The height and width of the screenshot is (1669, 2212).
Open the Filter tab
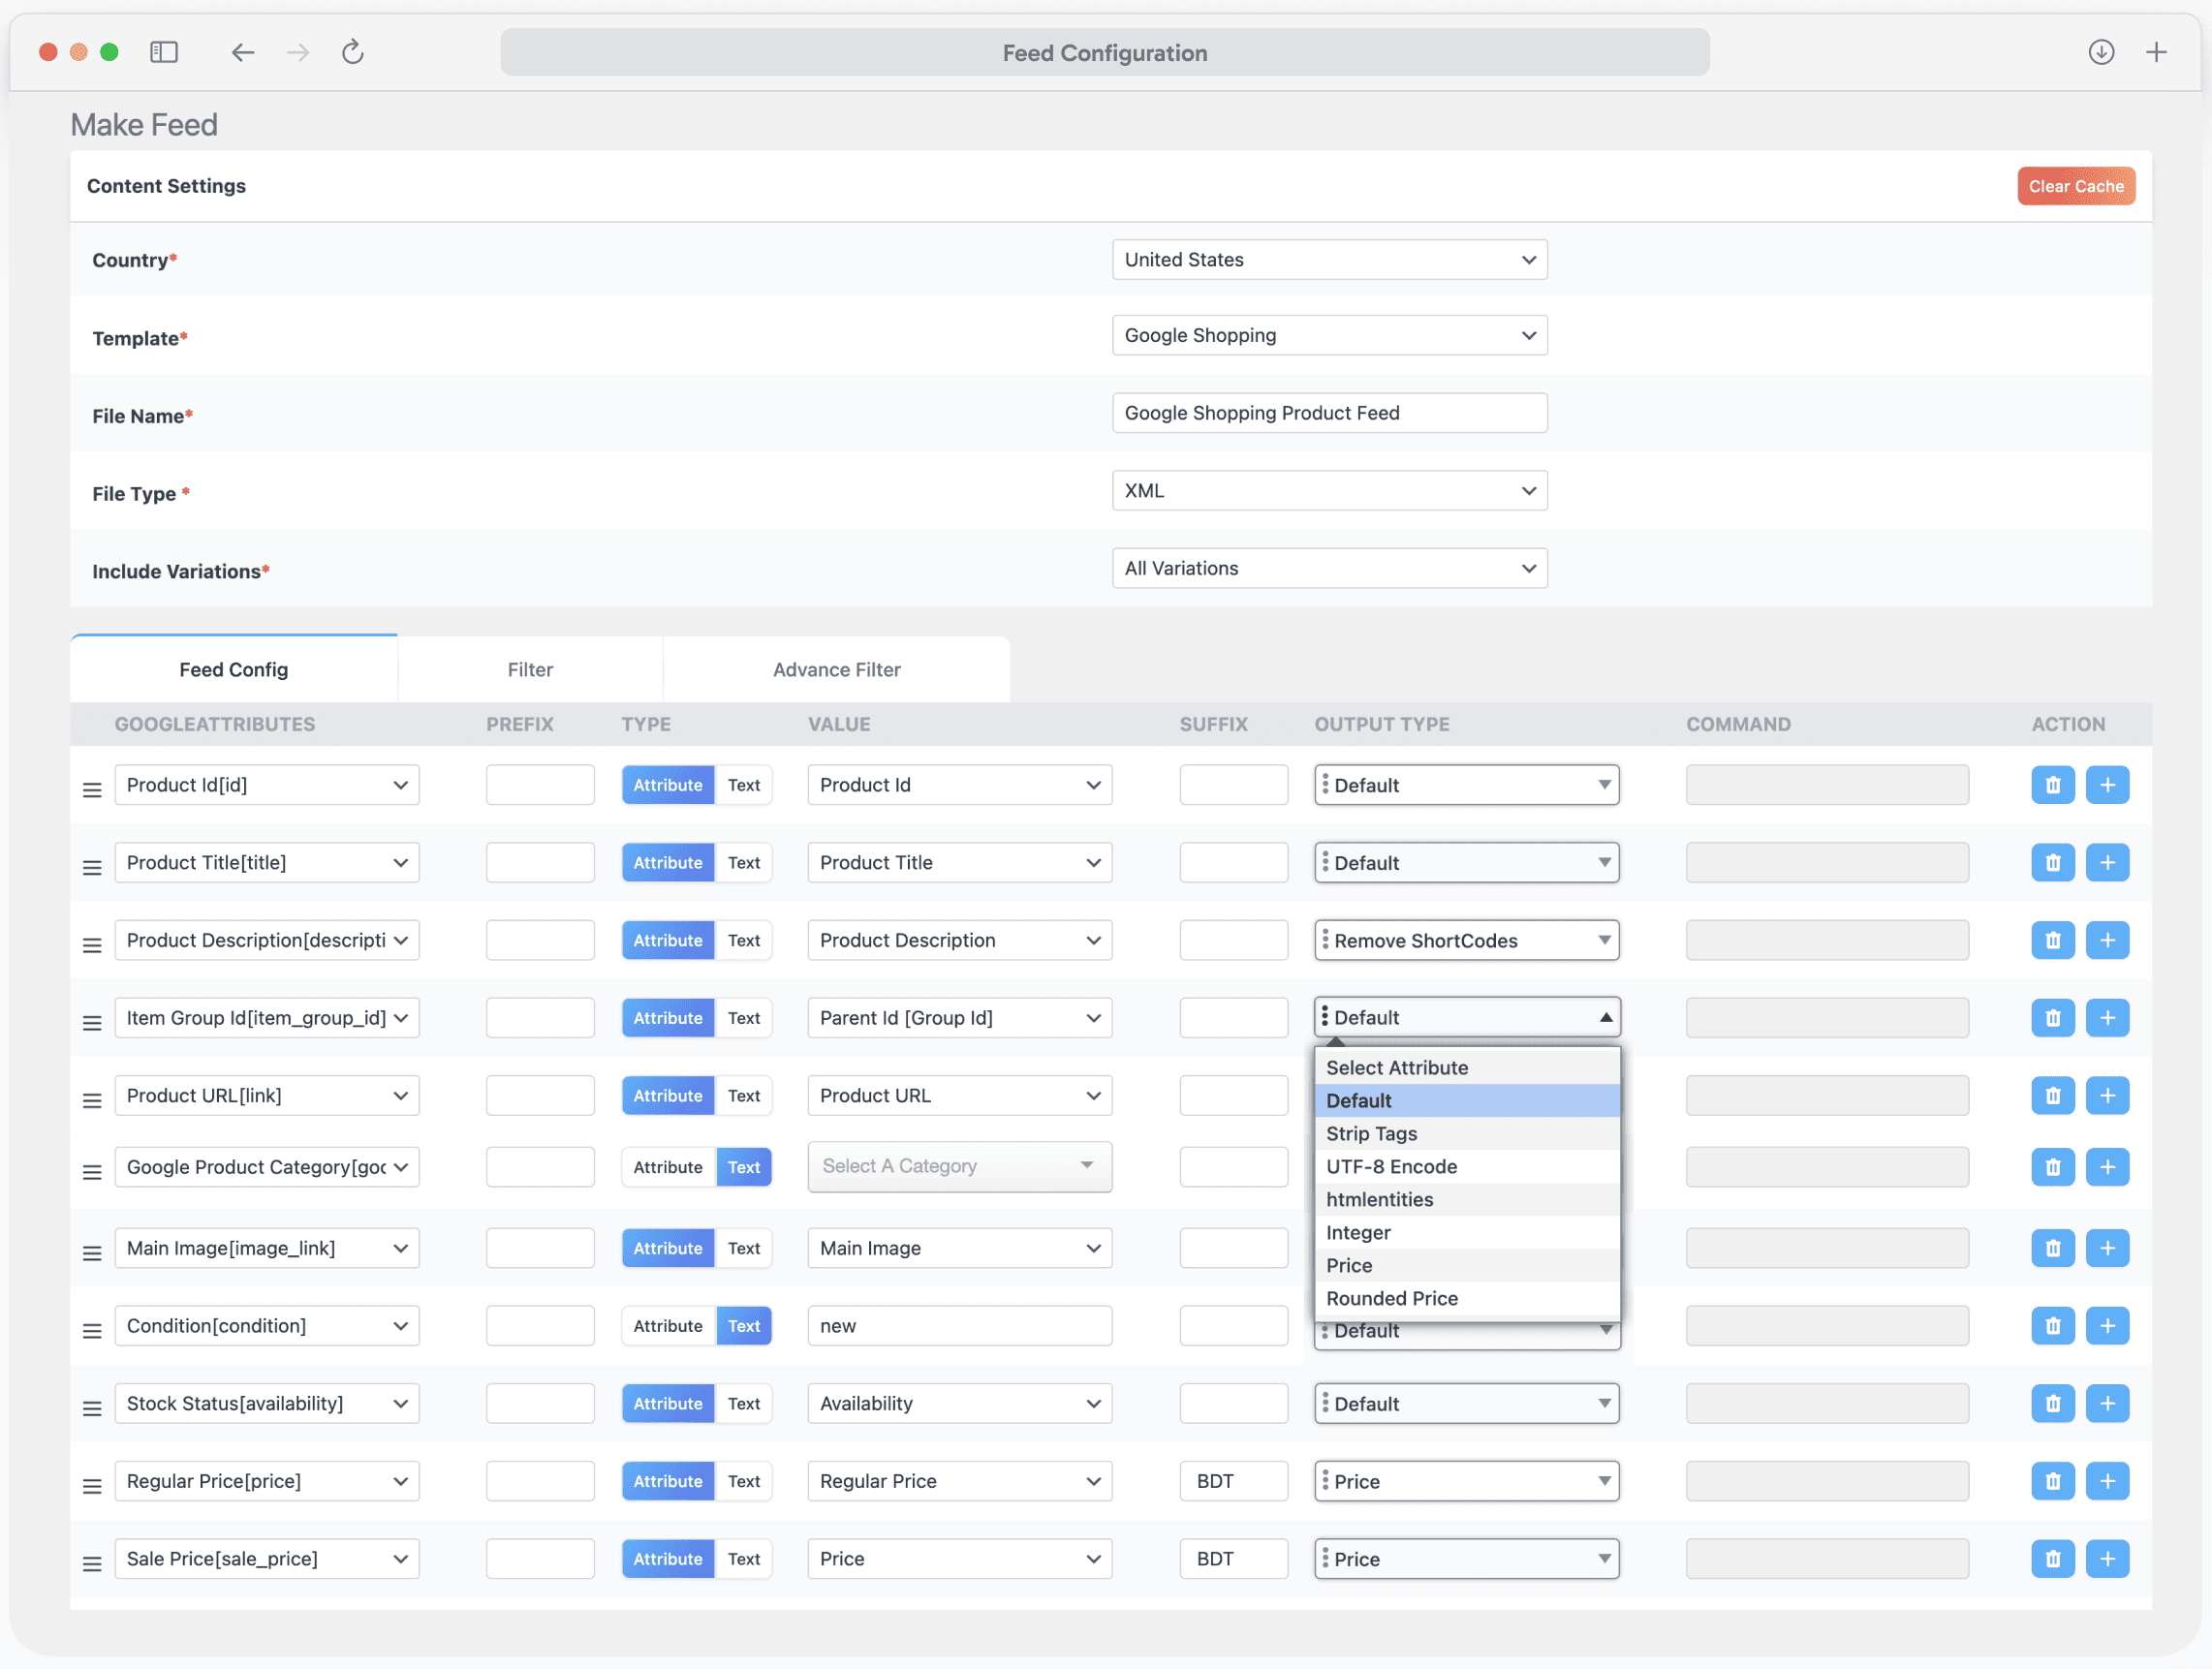(x=530, y=669)
